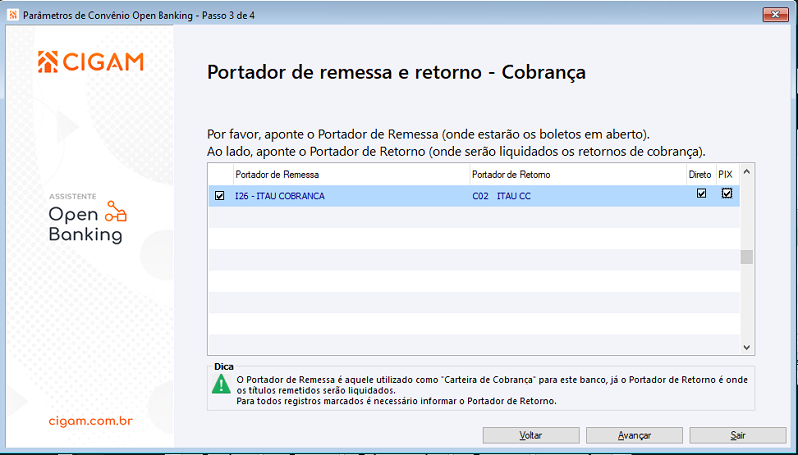Click the grid scrollbar down arrow

[747, 347]
